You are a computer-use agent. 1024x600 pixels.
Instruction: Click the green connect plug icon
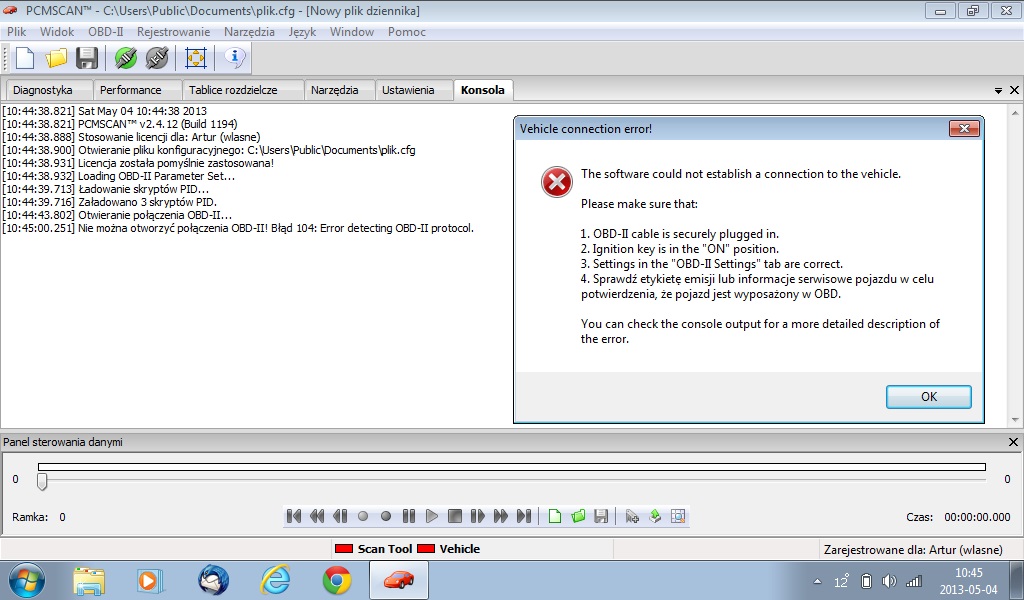[x=125, y=58]
